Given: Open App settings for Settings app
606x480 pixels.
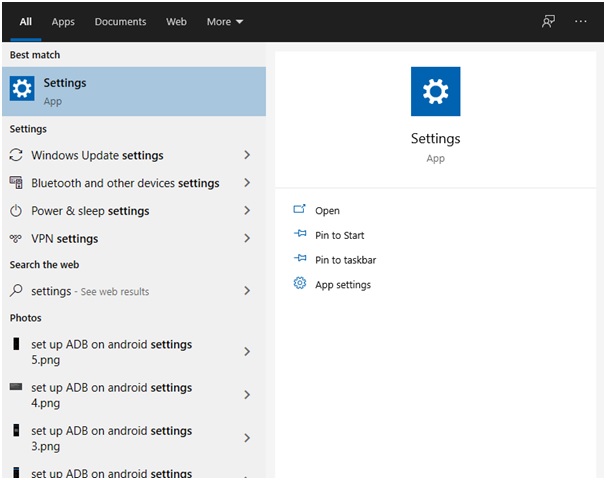Looking at the screenshot, I should (x=342, y=285).
